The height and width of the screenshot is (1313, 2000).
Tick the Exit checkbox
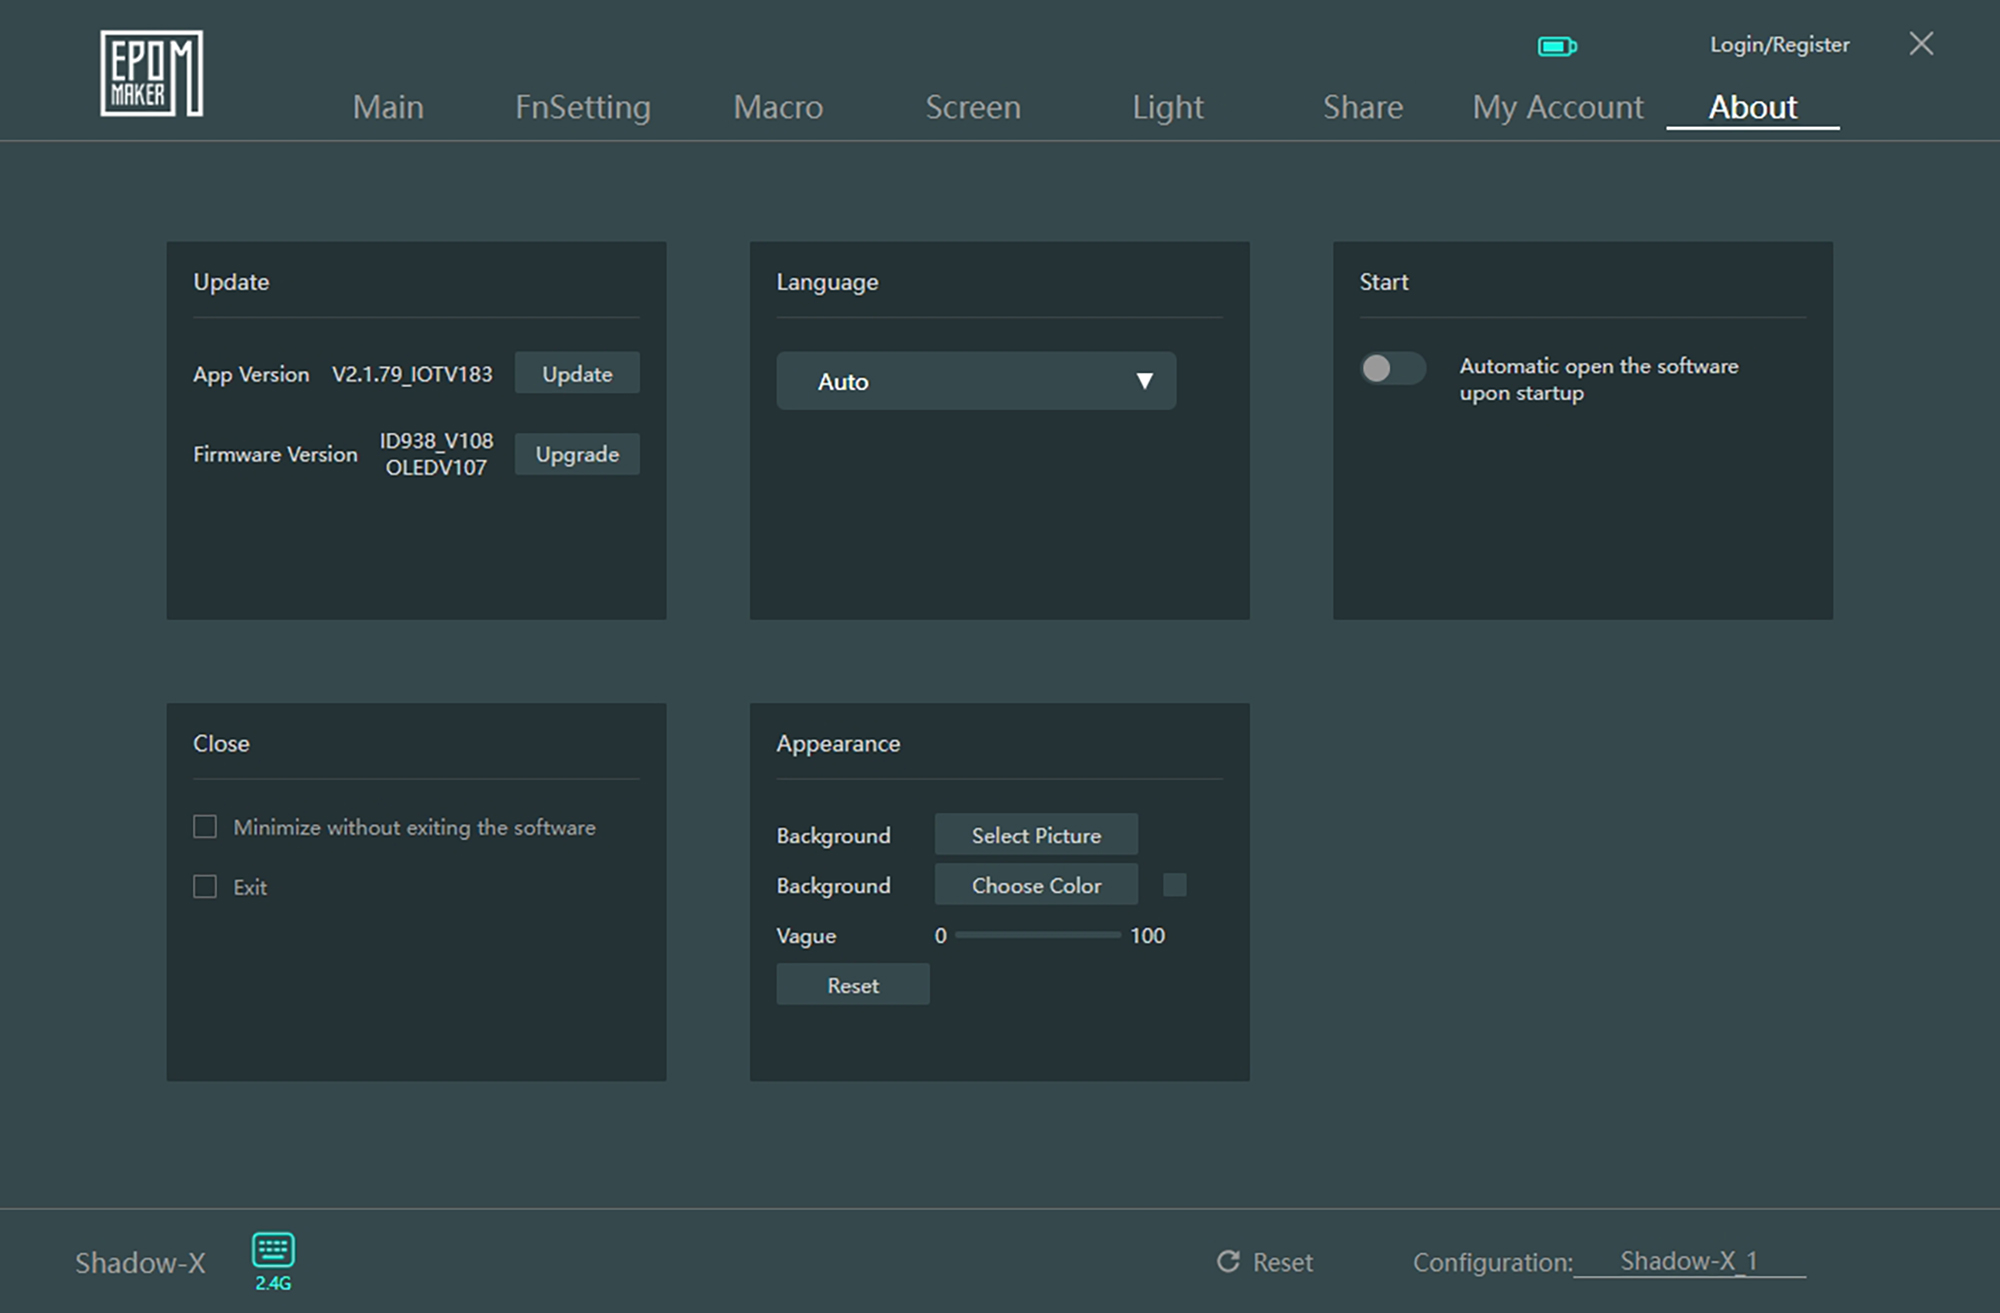205,887
